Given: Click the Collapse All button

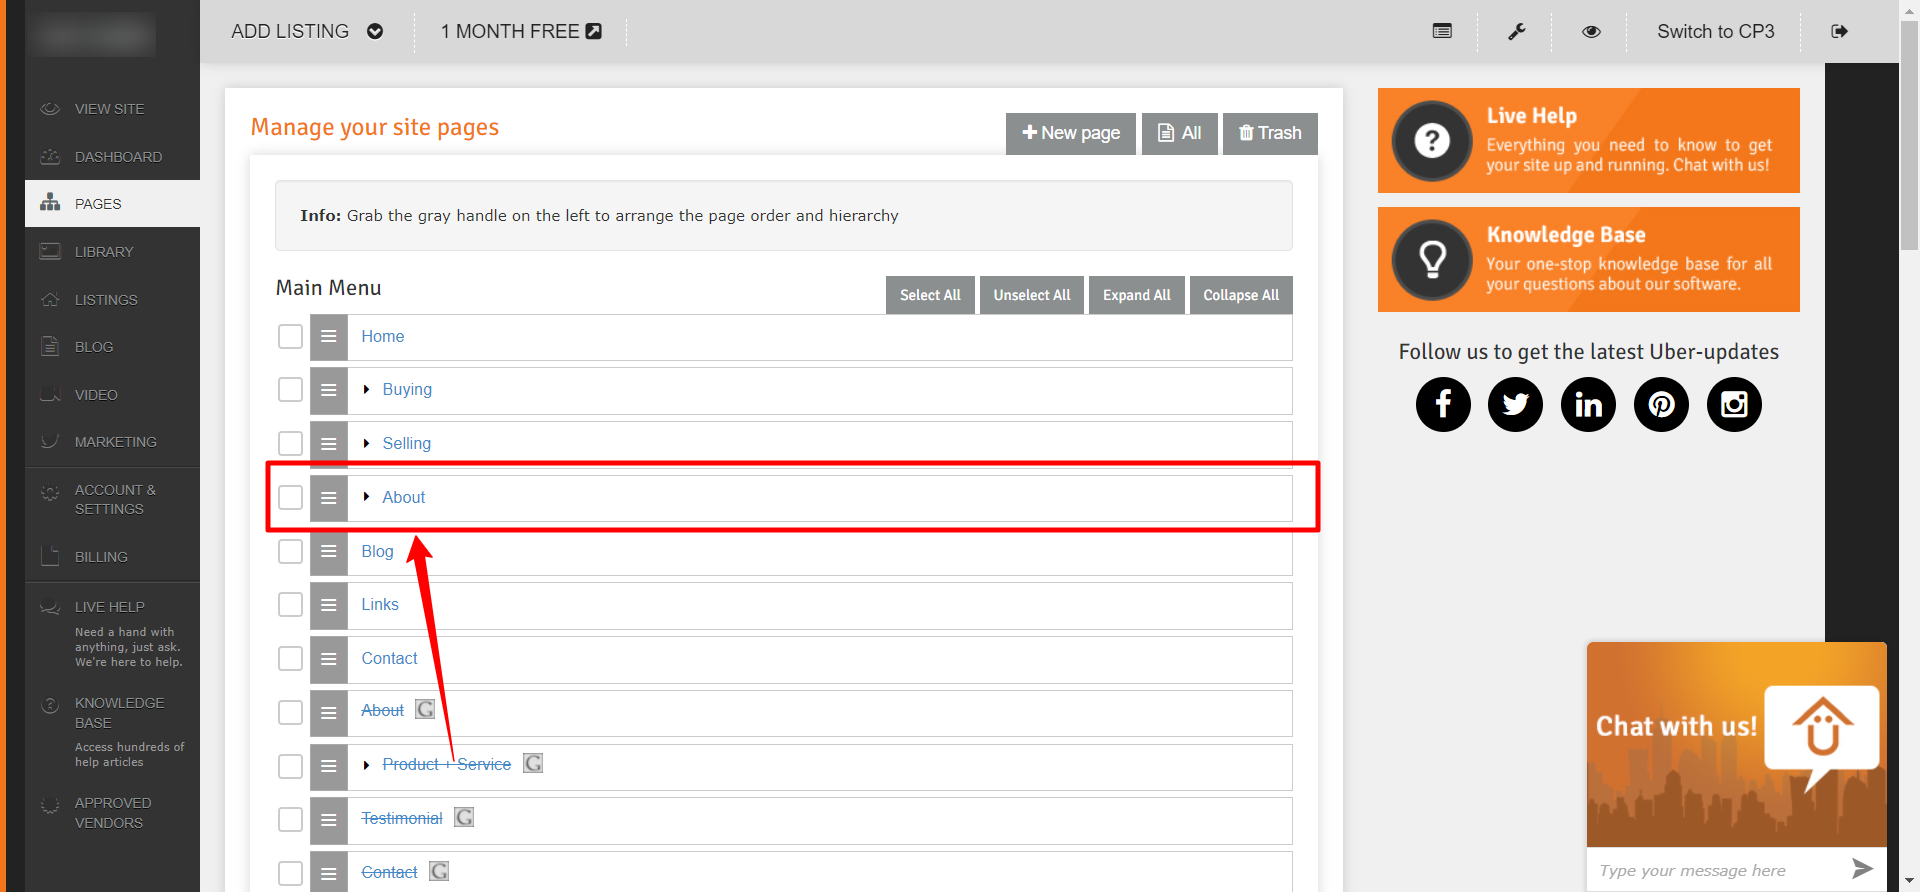Looking at the screenshot, I should click(1241, 295).
